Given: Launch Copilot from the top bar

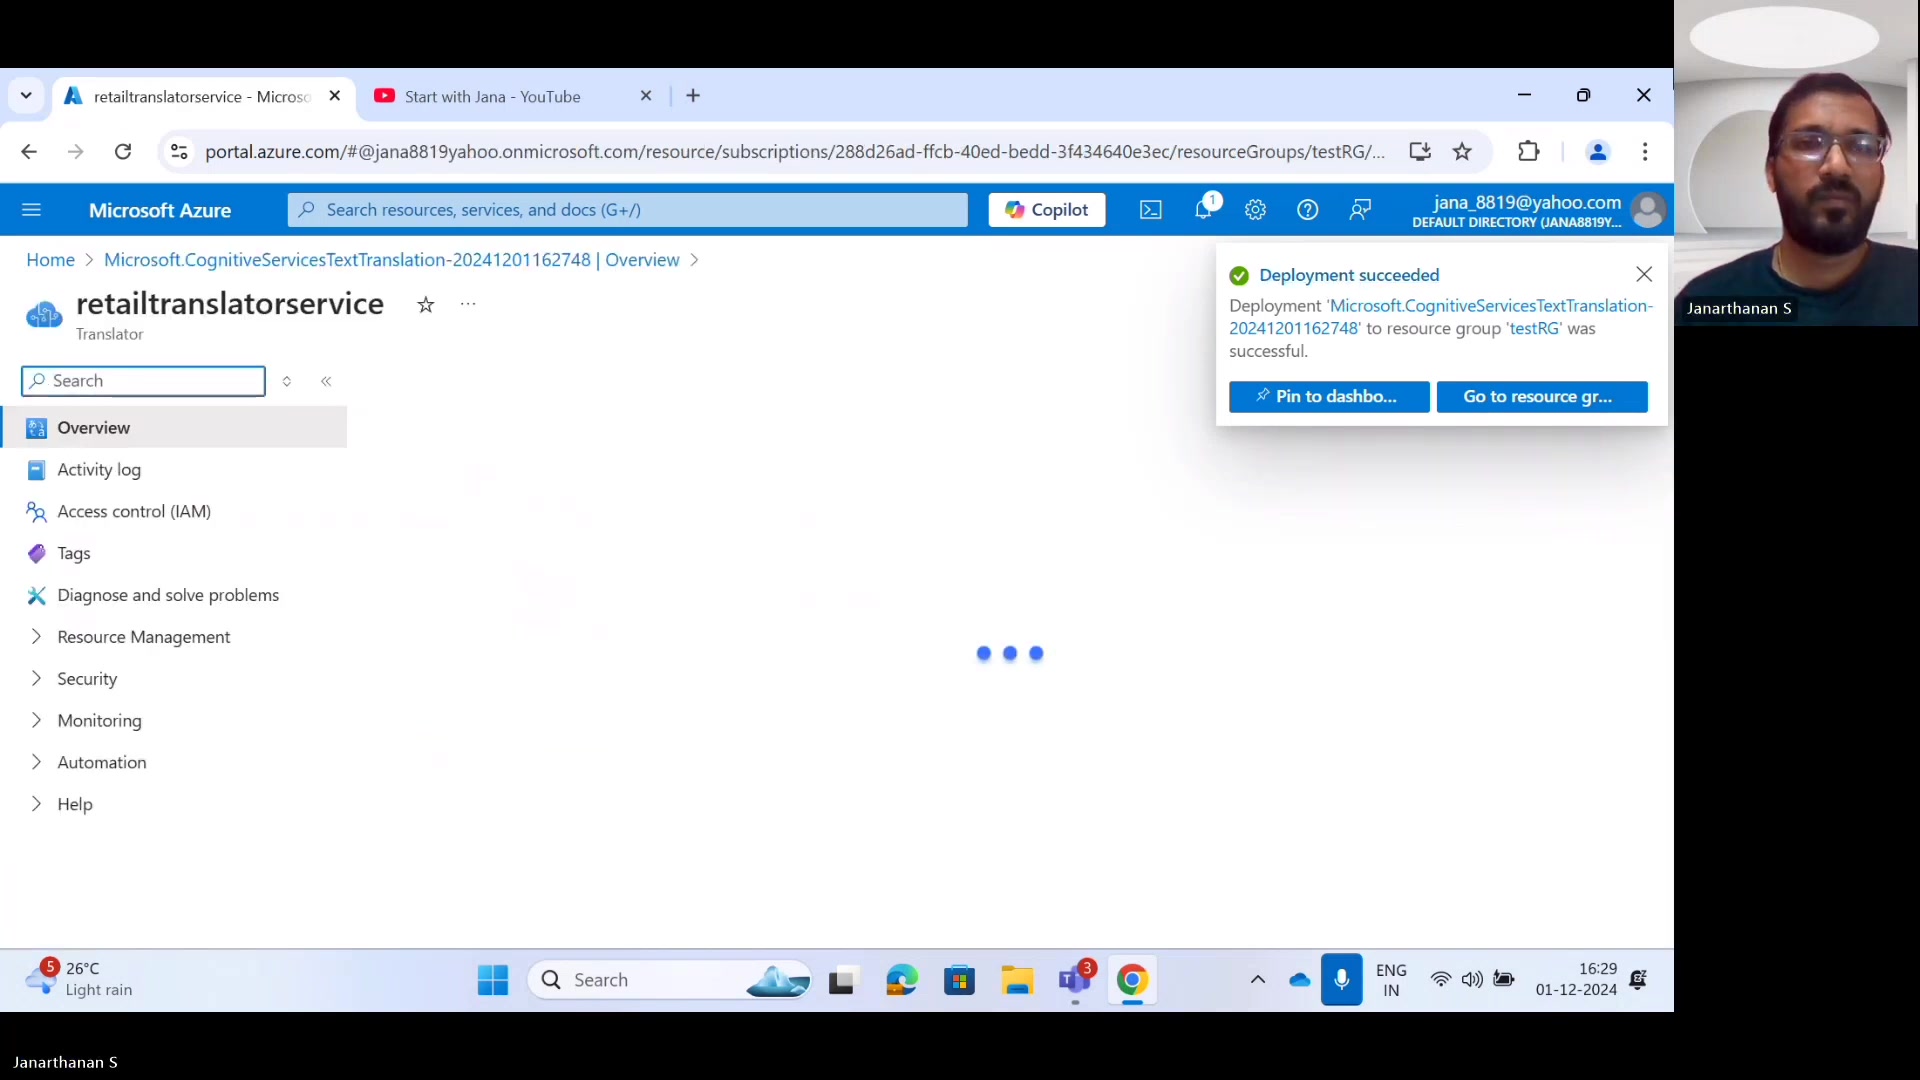Looking at the screenshot, I should (1046, 210).
